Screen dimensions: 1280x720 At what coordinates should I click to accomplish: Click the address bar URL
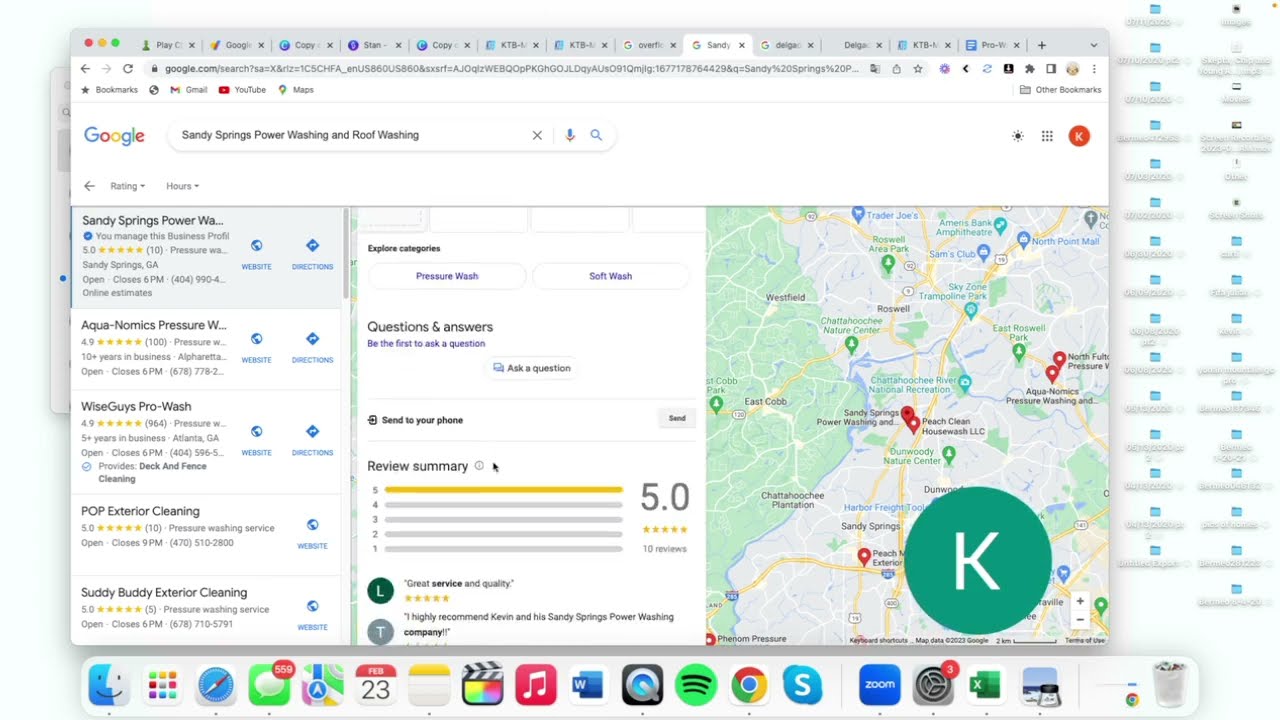pos(511,69)
